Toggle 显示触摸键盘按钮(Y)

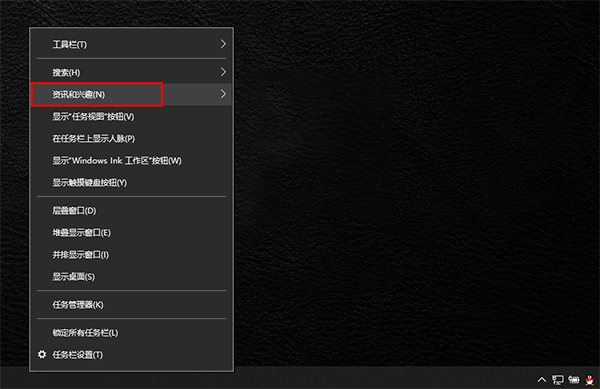131,182
